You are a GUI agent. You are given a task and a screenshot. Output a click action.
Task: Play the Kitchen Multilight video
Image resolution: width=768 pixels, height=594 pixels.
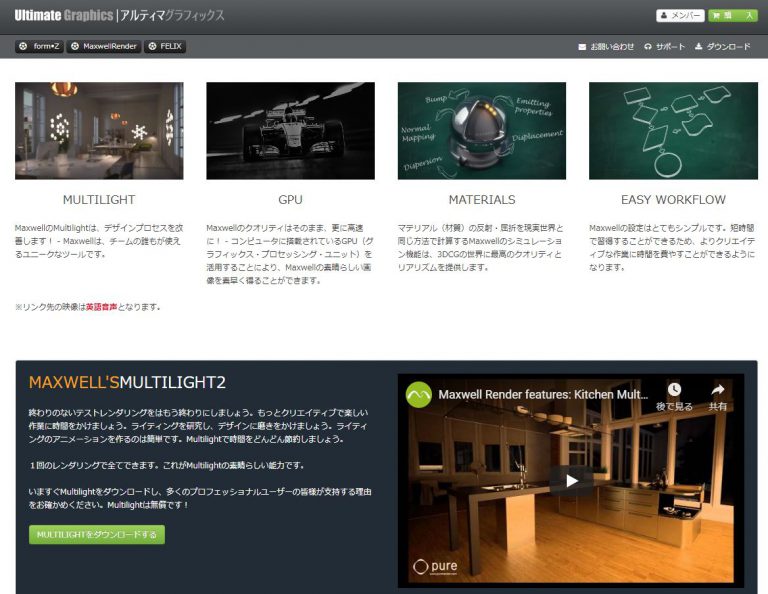tap(571, 481)
